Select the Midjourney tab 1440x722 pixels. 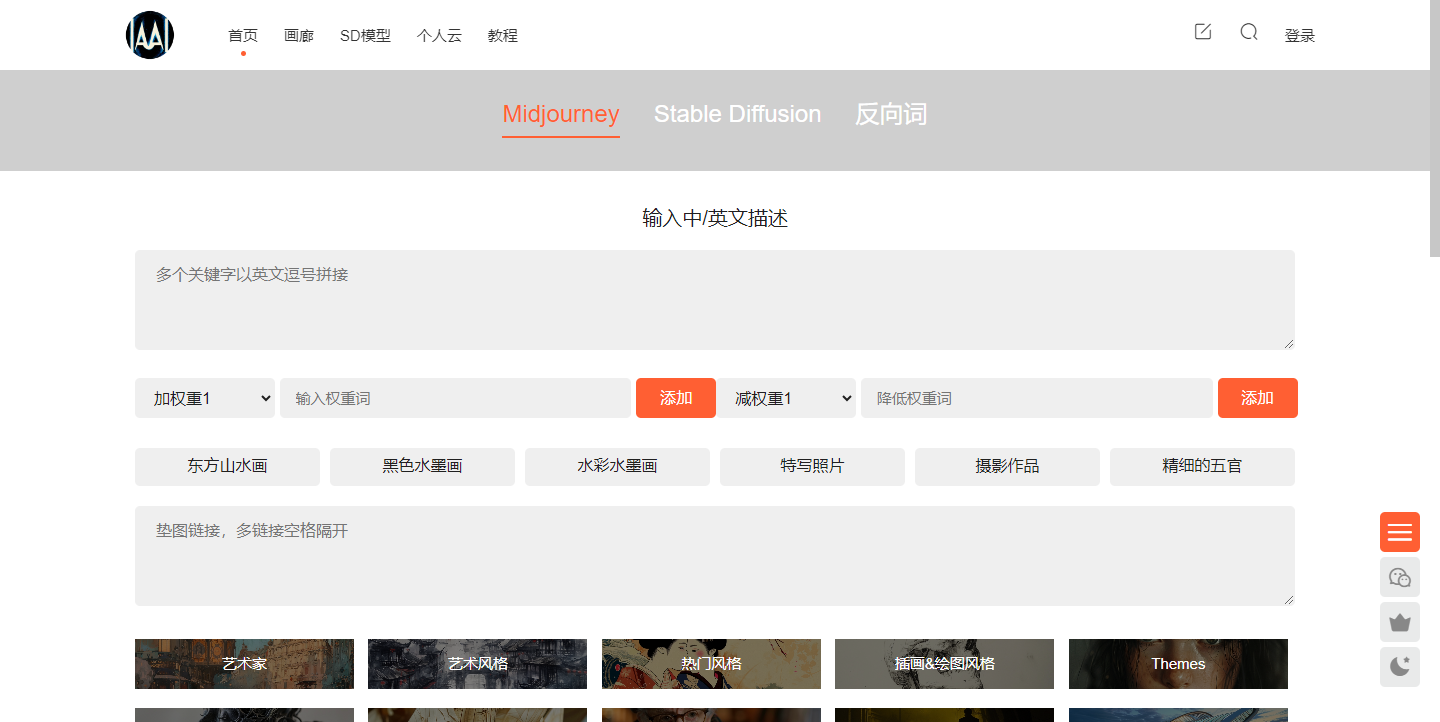coord(561,115)
